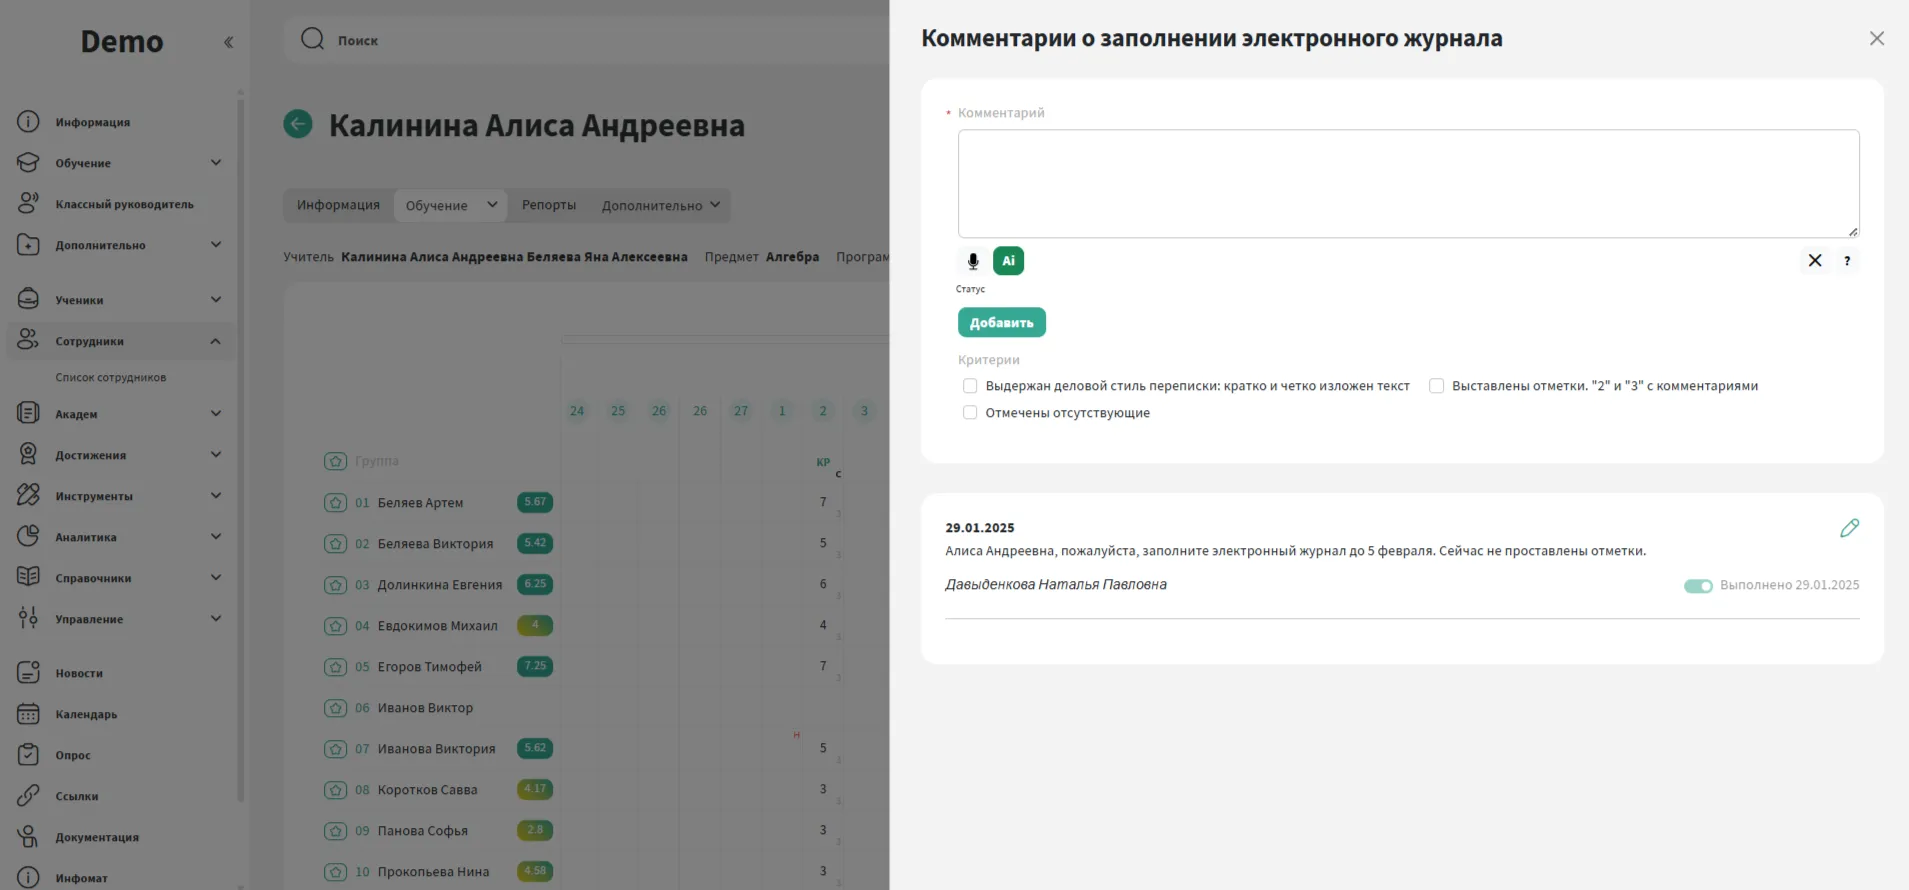Open Календарь from the sidebar
The image size is (1909, 890).
[x=86, y=714]
